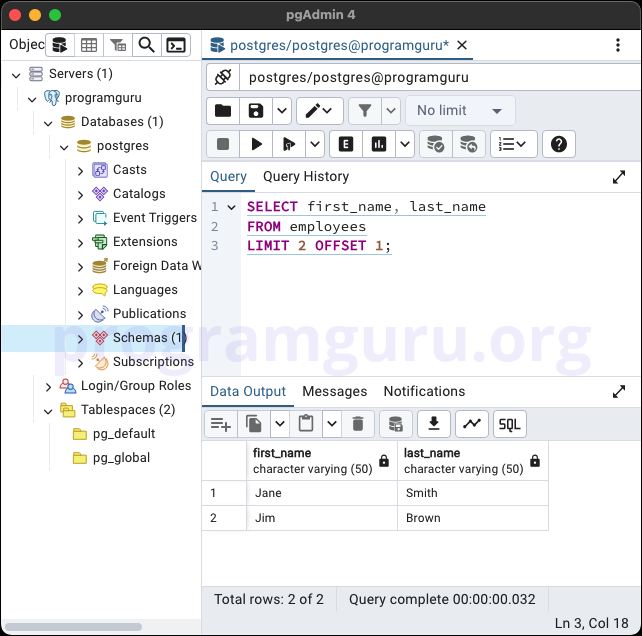The image size is (642, 636).
Task: Open paste options dropdown arrow
Action: tap(332, 424)
